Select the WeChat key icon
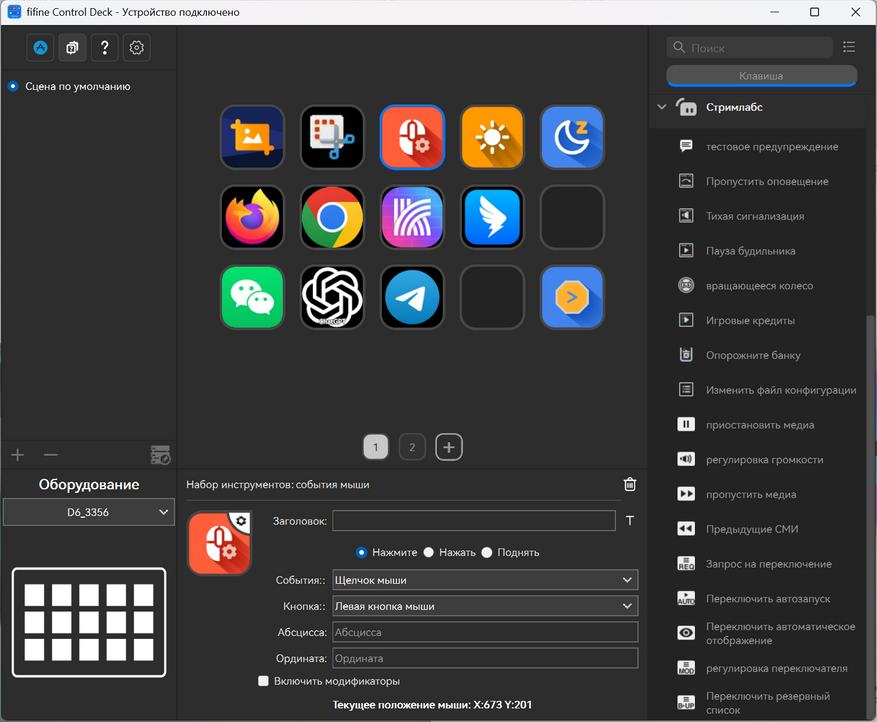This screenshot has width=877, height=722. tap(252, 297)
